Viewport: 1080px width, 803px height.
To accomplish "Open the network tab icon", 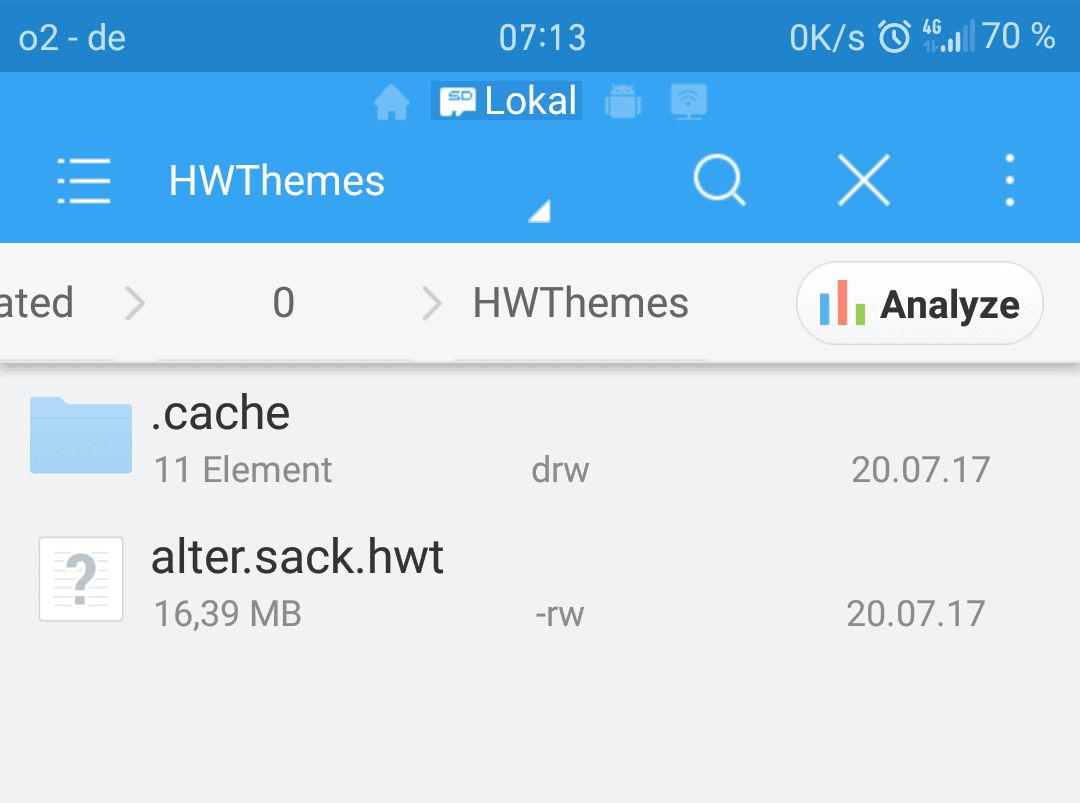I will coord(689,102).
